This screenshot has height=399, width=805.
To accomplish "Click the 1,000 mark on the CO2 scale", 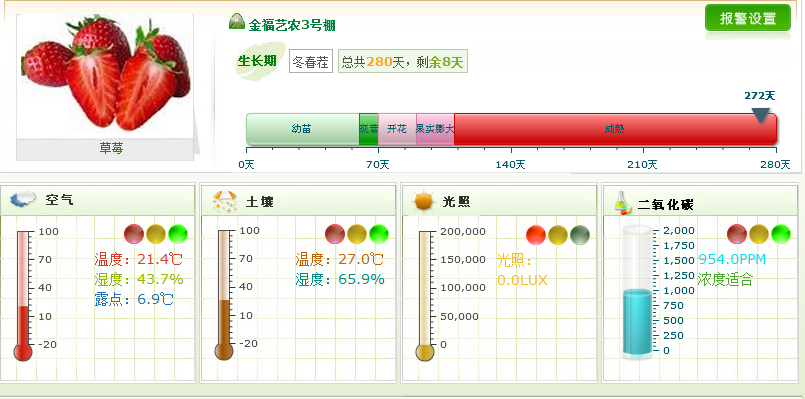I will (x=679, y=290).
